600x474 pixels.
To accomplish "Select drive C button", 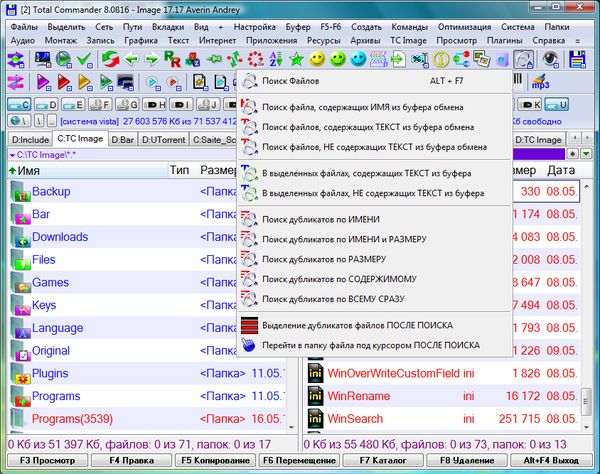I will click(x=19, y=104).
